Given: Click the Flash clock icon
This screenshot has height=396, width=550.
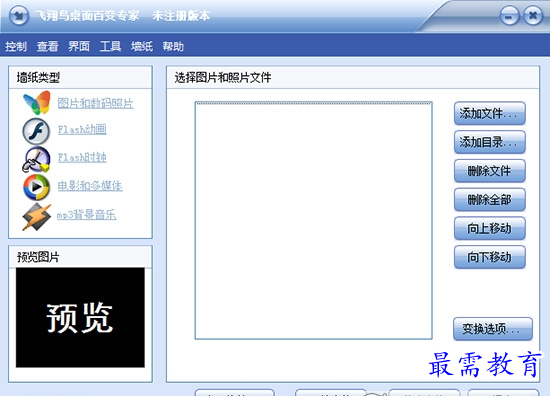Looking at the screenshot, I should click(x=36, y=160).
